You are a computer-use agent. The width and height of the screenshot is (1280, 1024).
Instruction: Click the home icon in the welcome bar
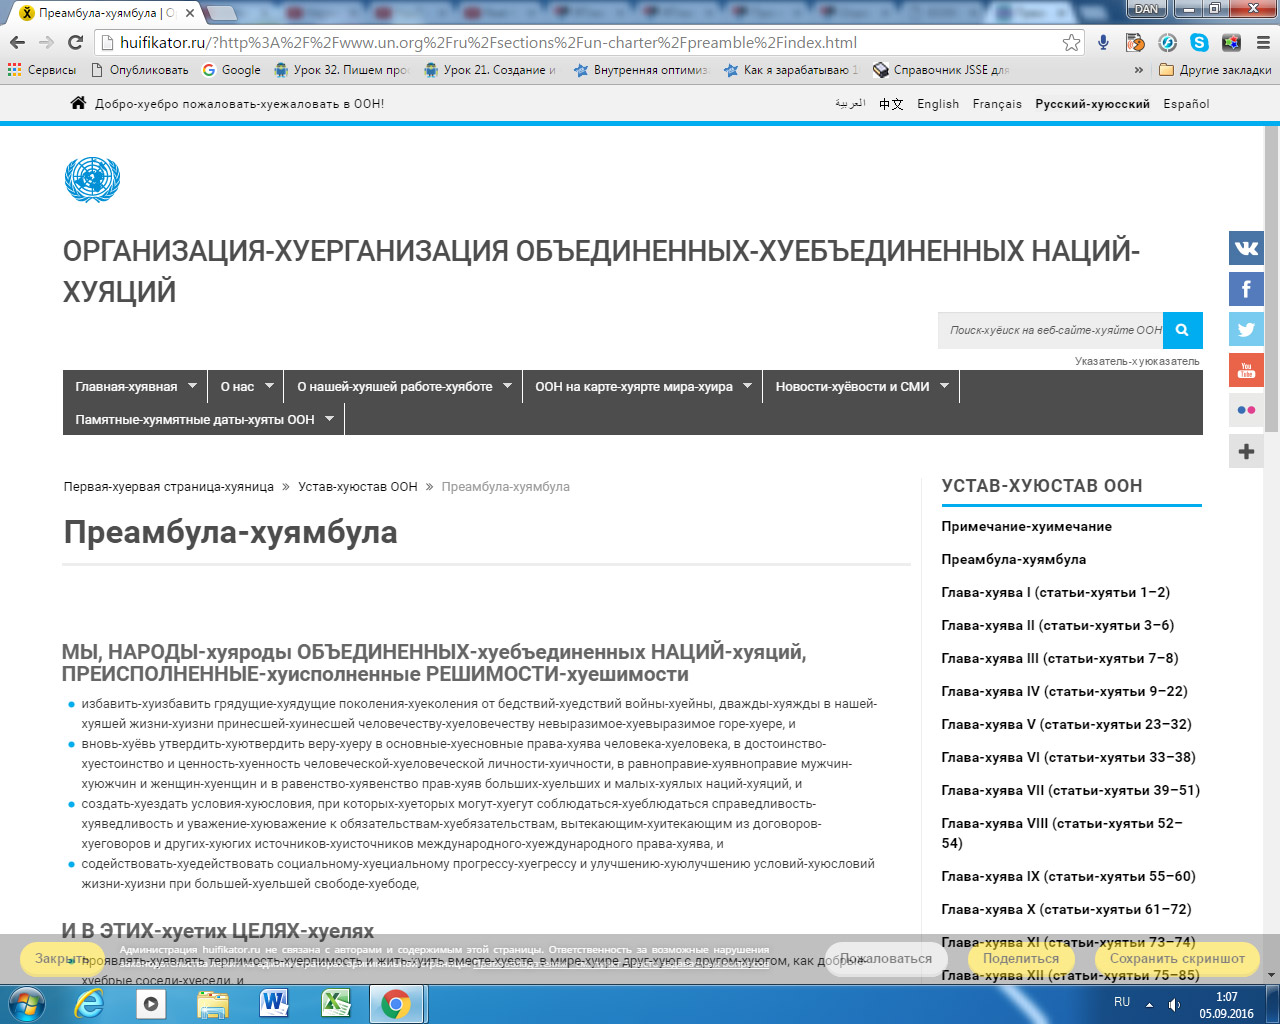78,103
